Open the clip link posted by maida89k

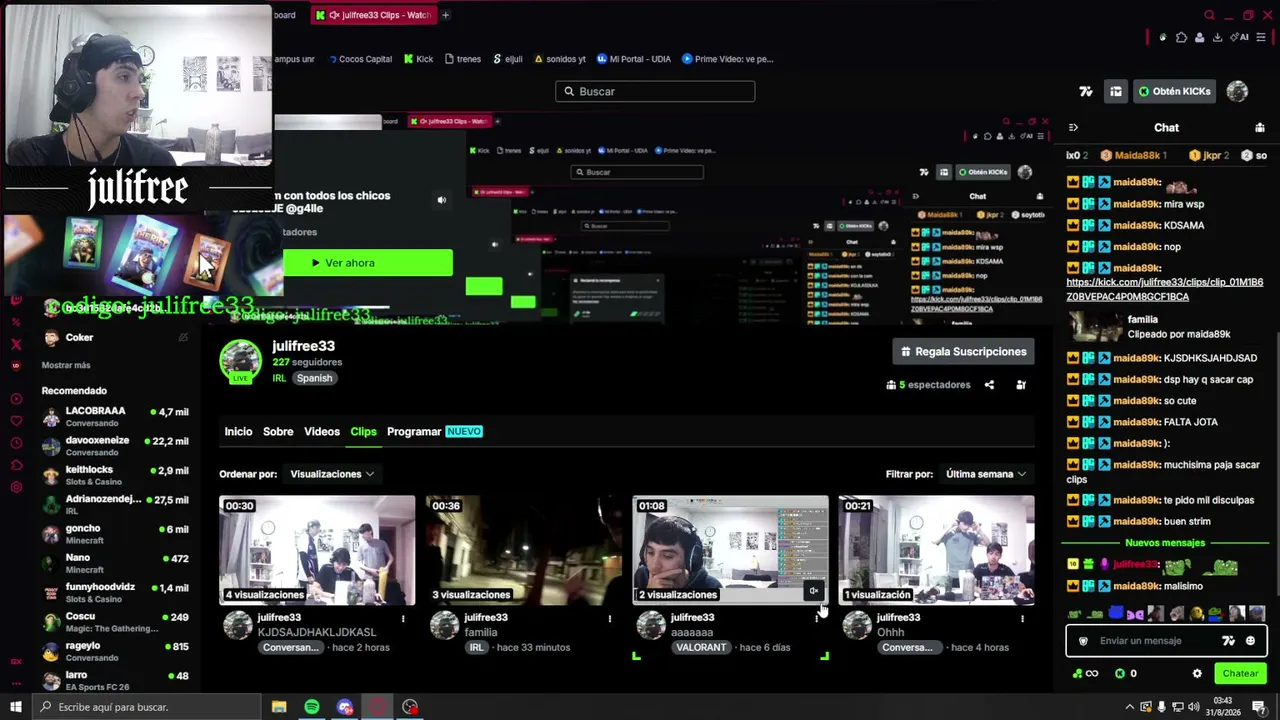click(x=1165, y=289)
